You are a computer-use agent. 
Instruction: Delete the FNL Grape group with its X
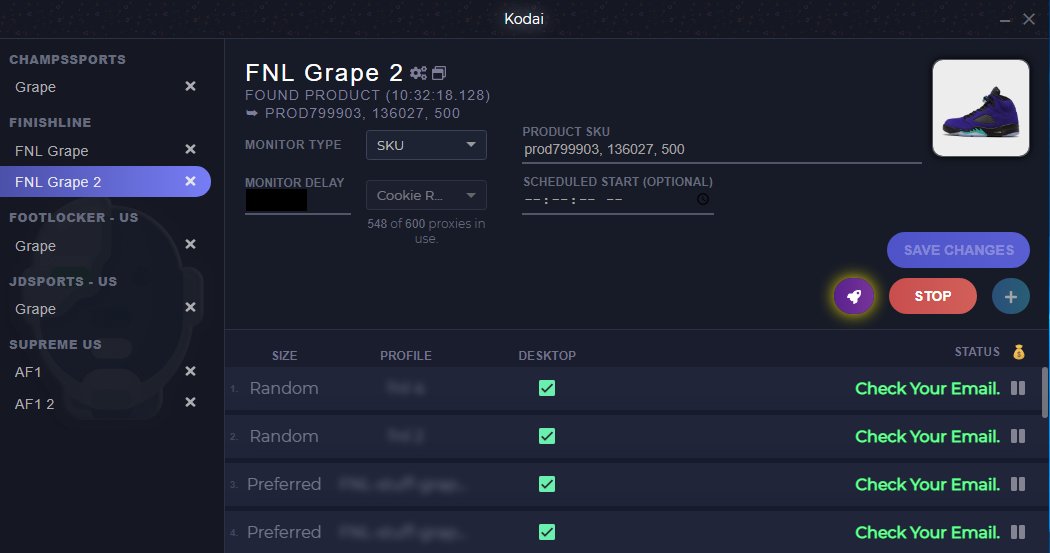tap(190, 149)
